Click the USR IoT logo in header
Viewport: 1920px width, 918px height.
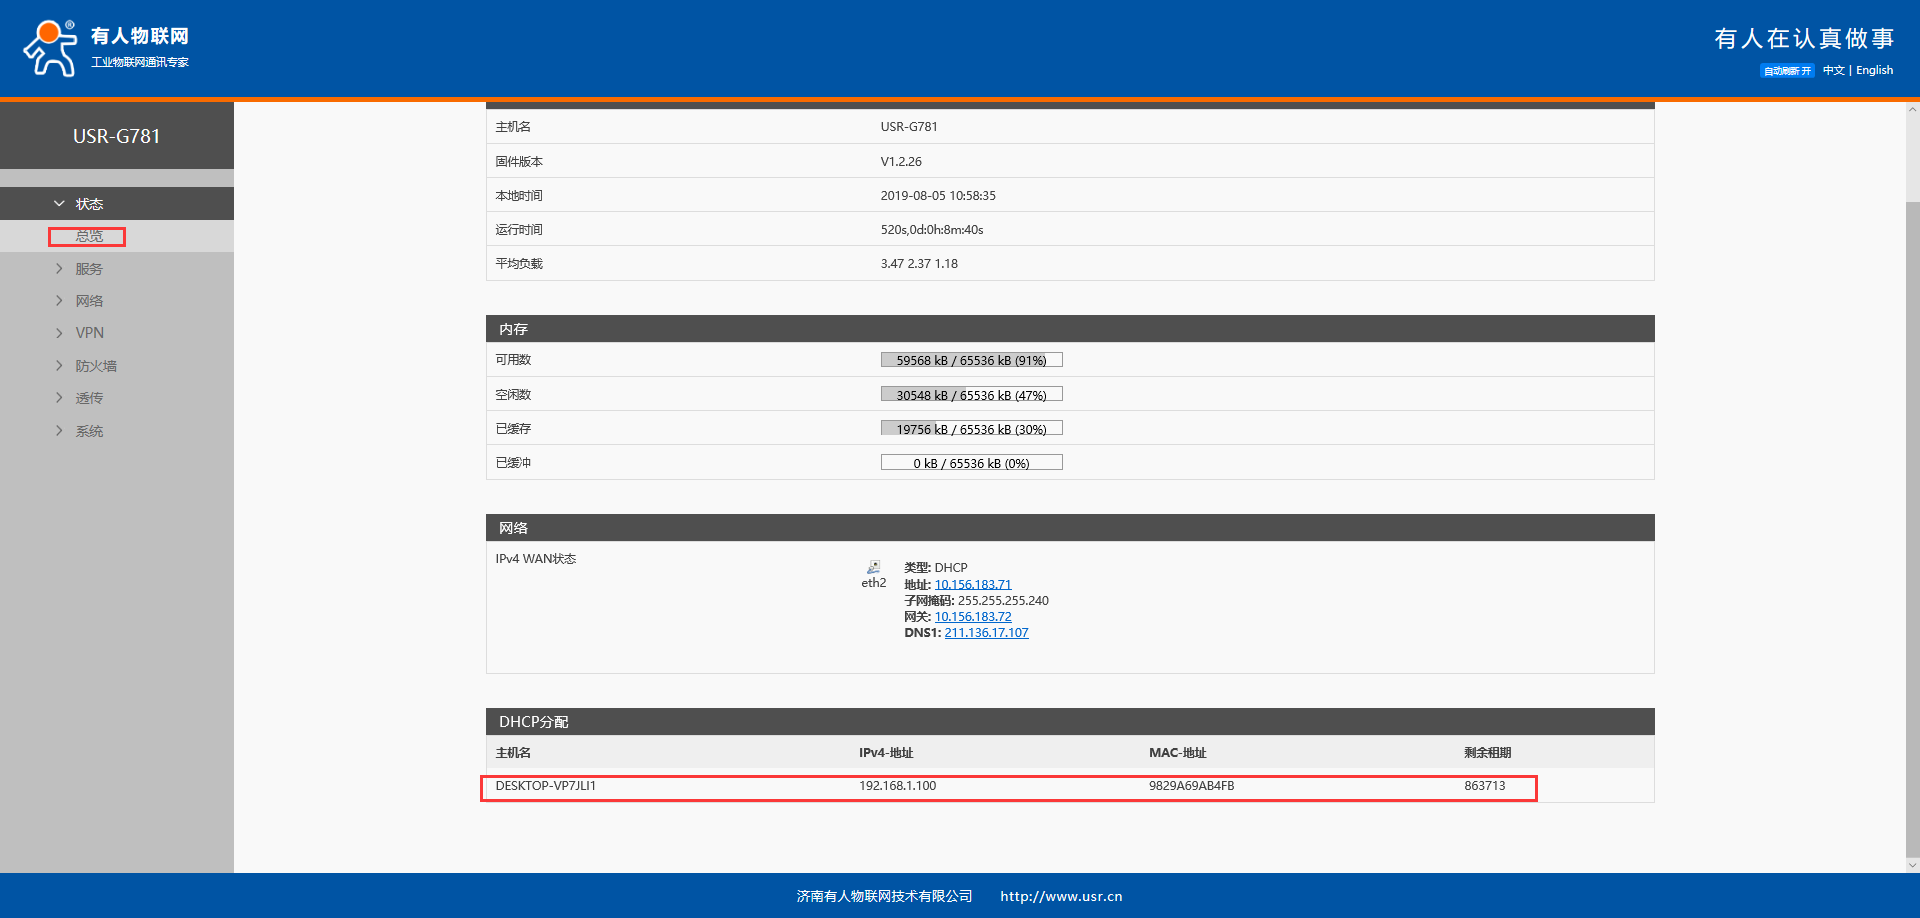coord(105,48)
